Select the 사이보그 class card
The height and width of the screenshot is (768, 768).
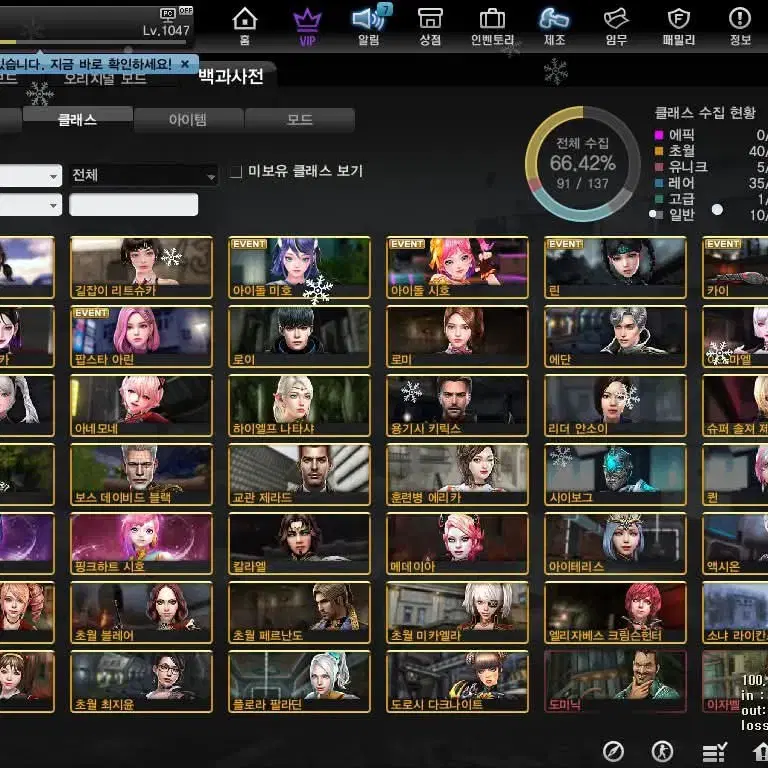pyautogui.click(x=615, y=475)
